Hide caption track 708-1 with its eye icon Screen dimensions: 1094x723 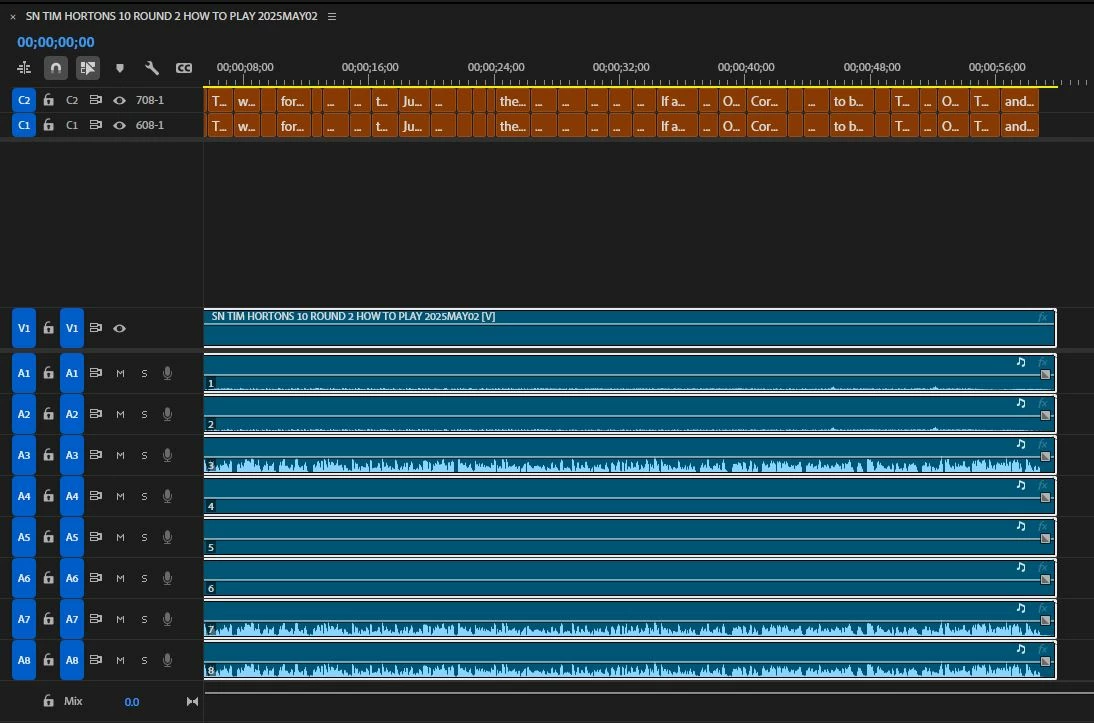coord(119,100)
